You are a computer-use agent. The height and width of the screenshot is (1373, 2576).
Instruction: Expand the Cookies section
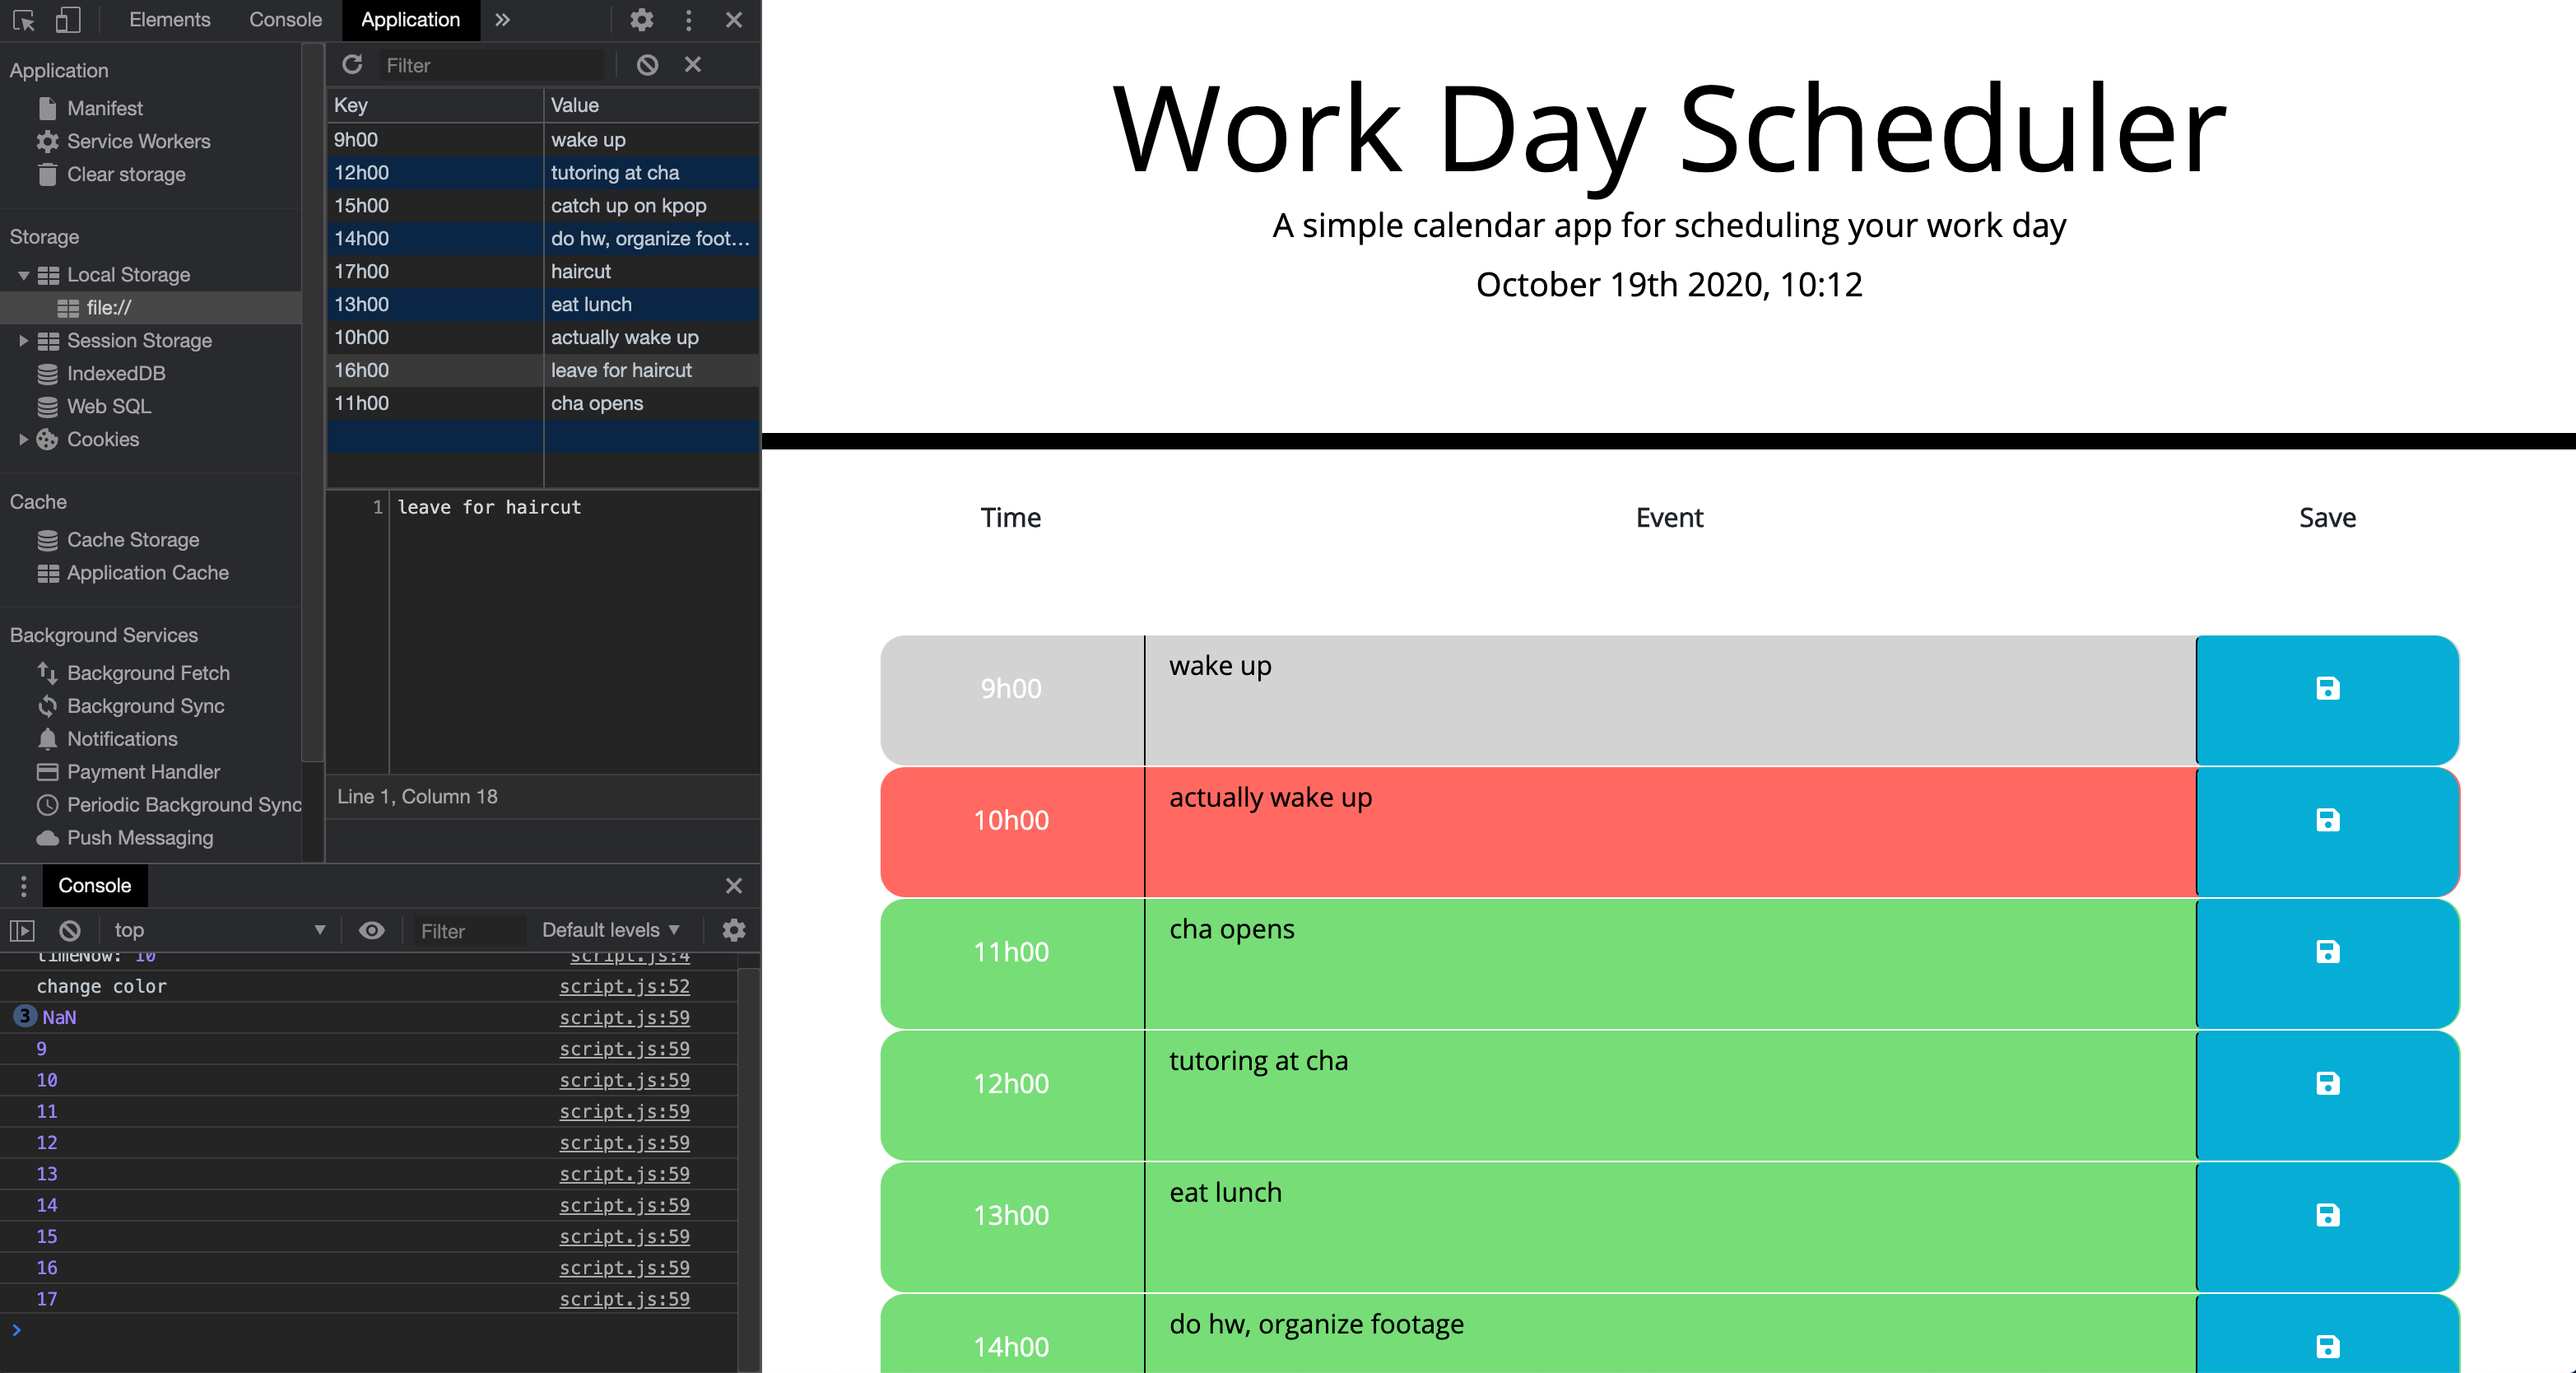[23, 439]
